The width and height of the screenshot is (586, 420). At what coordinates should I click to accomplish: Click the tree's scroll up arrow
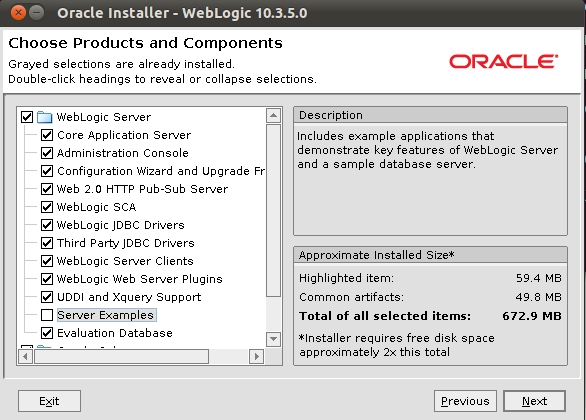(273, 115)
